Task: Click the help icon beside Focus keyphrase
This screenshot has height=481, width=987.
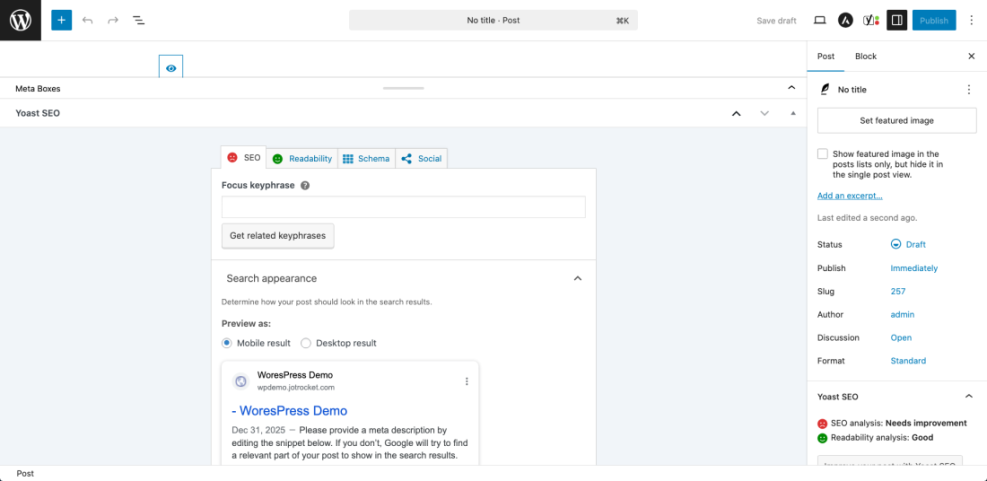Action: click(305, 186)
